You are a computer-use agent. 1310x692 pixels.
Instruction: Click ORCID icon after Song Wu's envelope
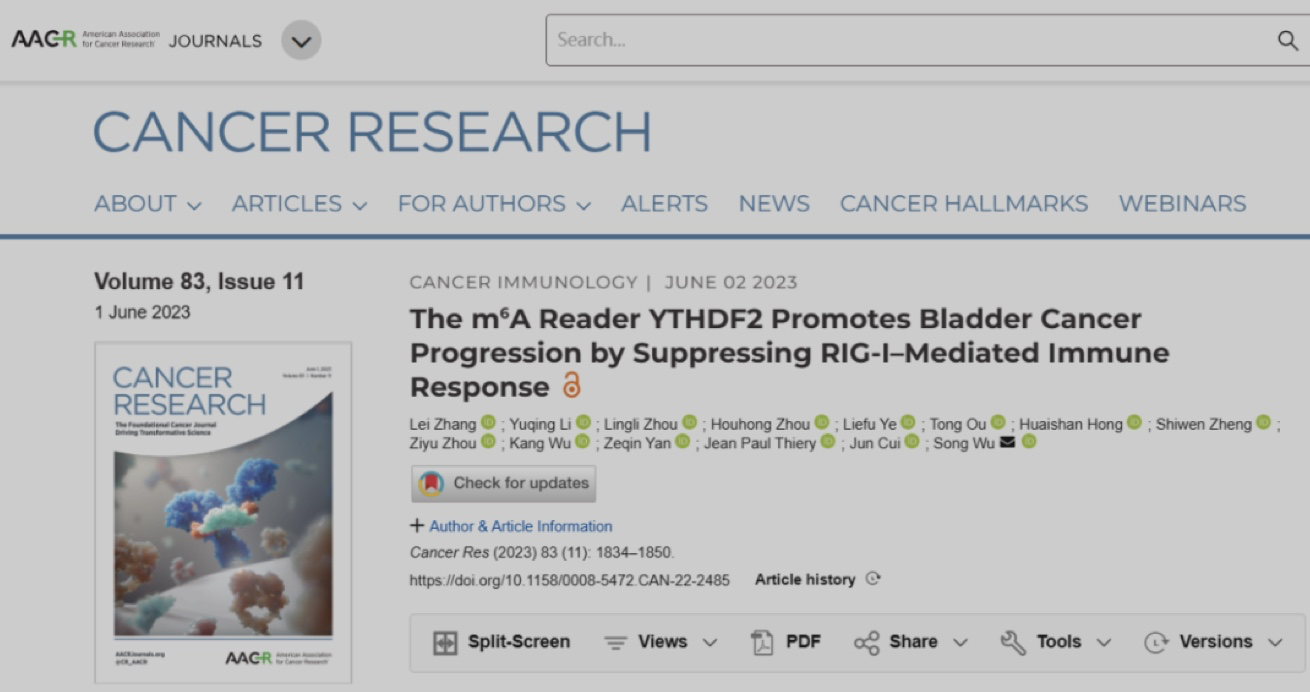[x=1029, y=442]
